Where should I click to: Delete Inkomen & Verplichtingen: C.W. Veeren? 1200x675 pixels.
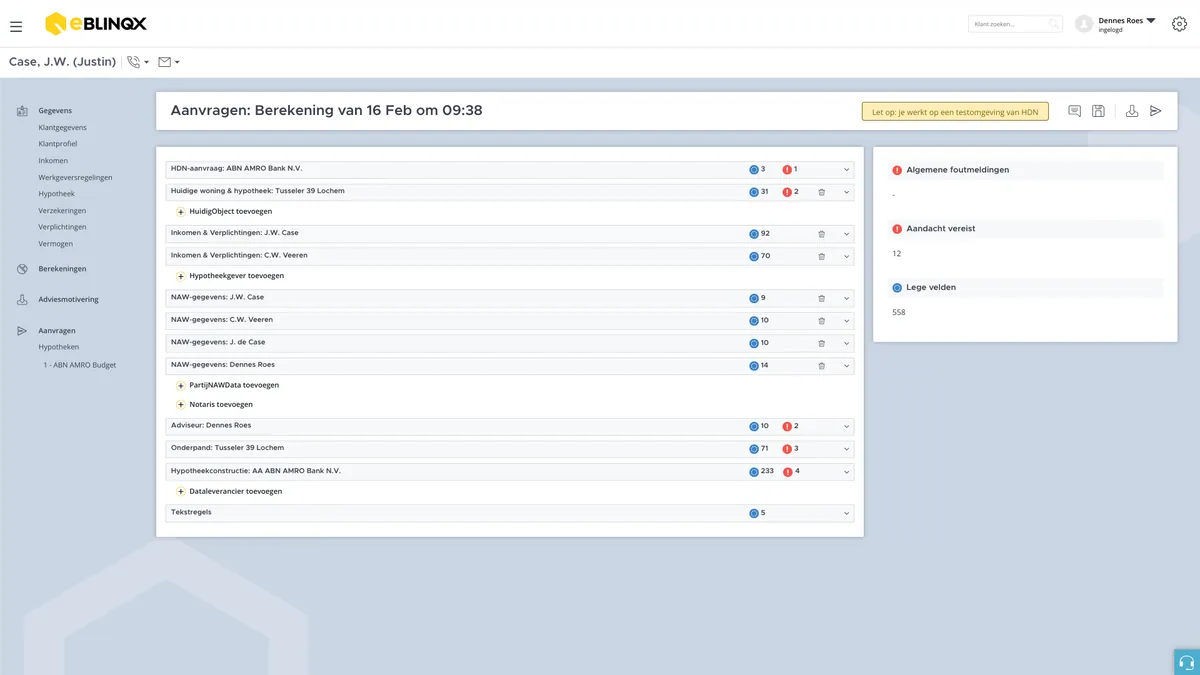(822, 256)
